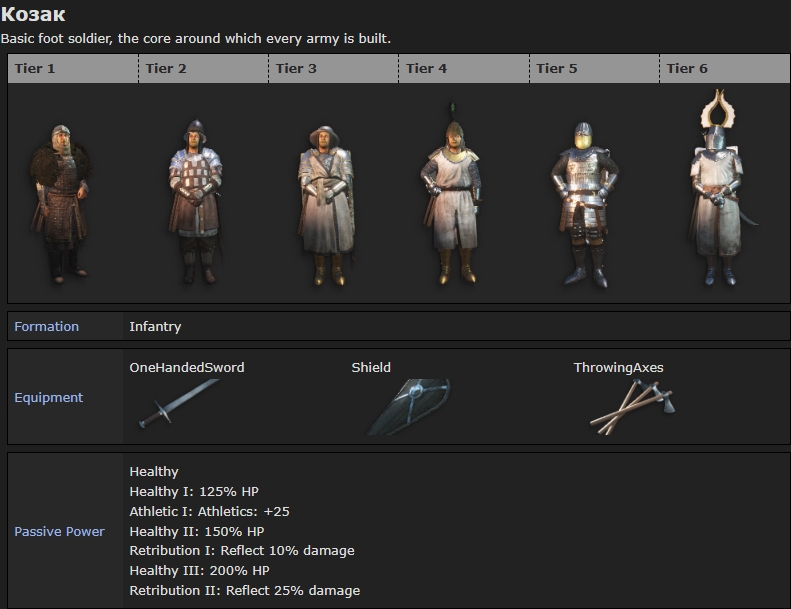Click the Formation row label
791x609 pixels.
[x=46, y=327]
